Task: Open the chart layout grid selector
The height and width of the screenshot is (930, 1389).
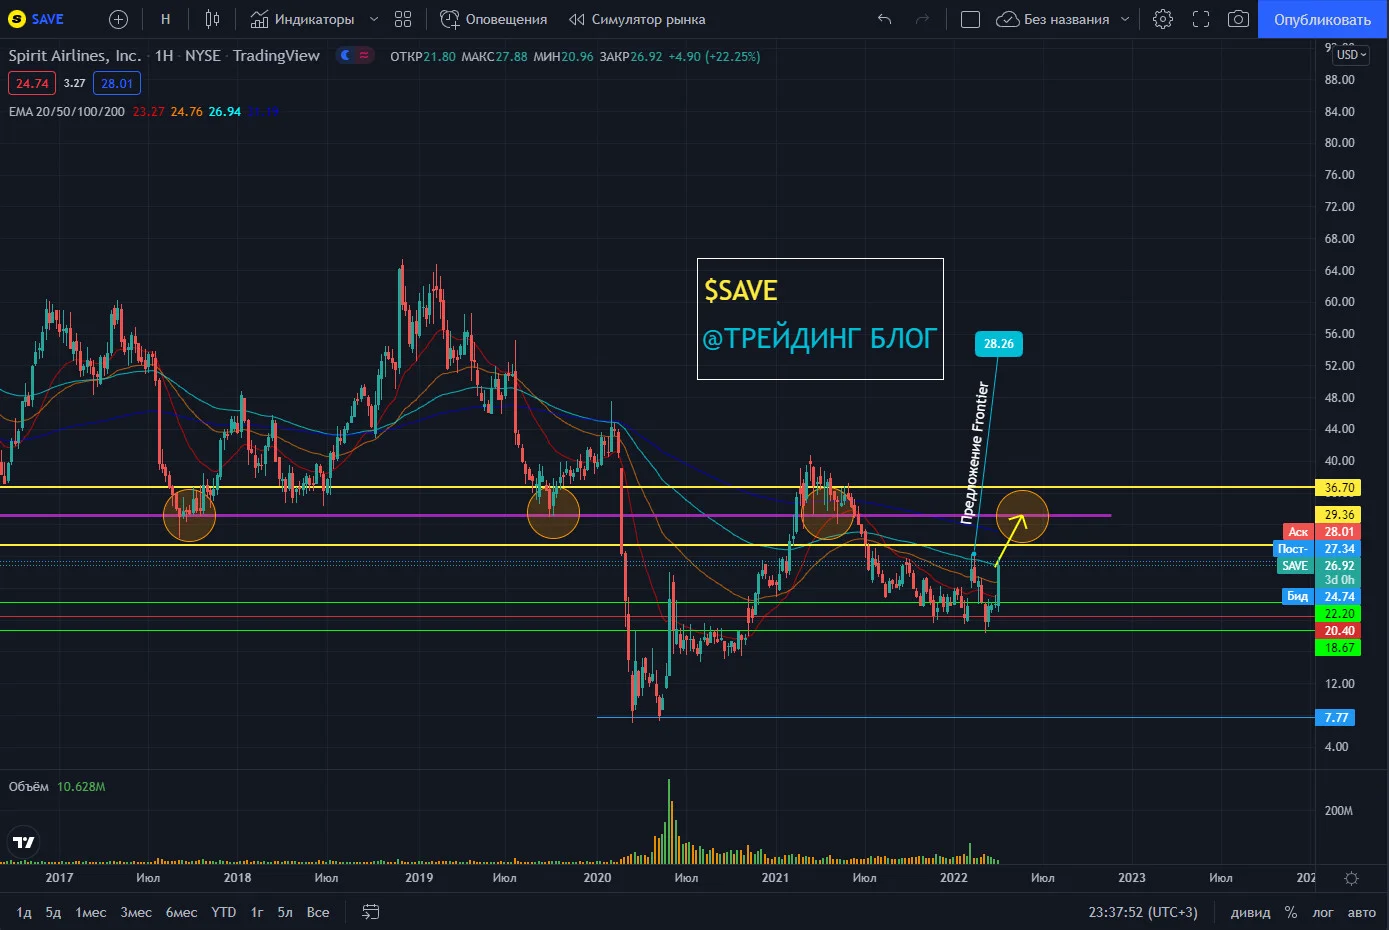Action: pyautogui.click(x=403, y=19)
